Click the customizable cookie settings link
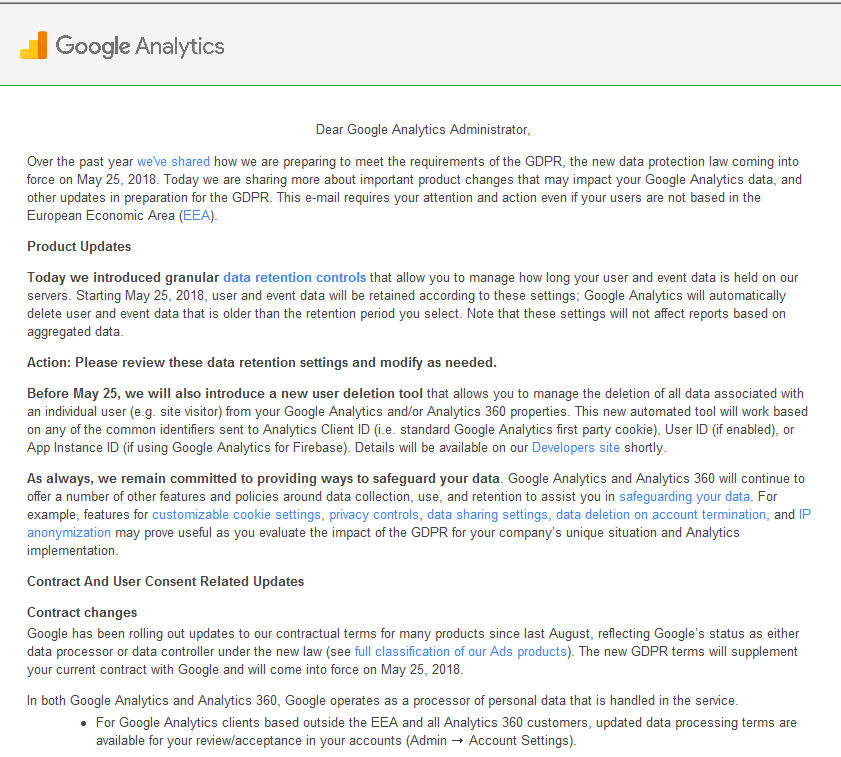This screenshot has height=757, width=841. pos(236,515)
